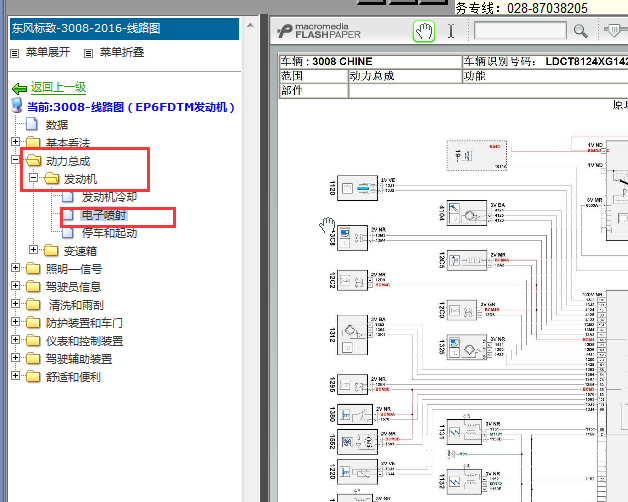Screen dimensions: 628x502
Task: Click the 当前:3008-线路图 (EP6FDTM发动机) heading
Action: [x=131, y=107]
